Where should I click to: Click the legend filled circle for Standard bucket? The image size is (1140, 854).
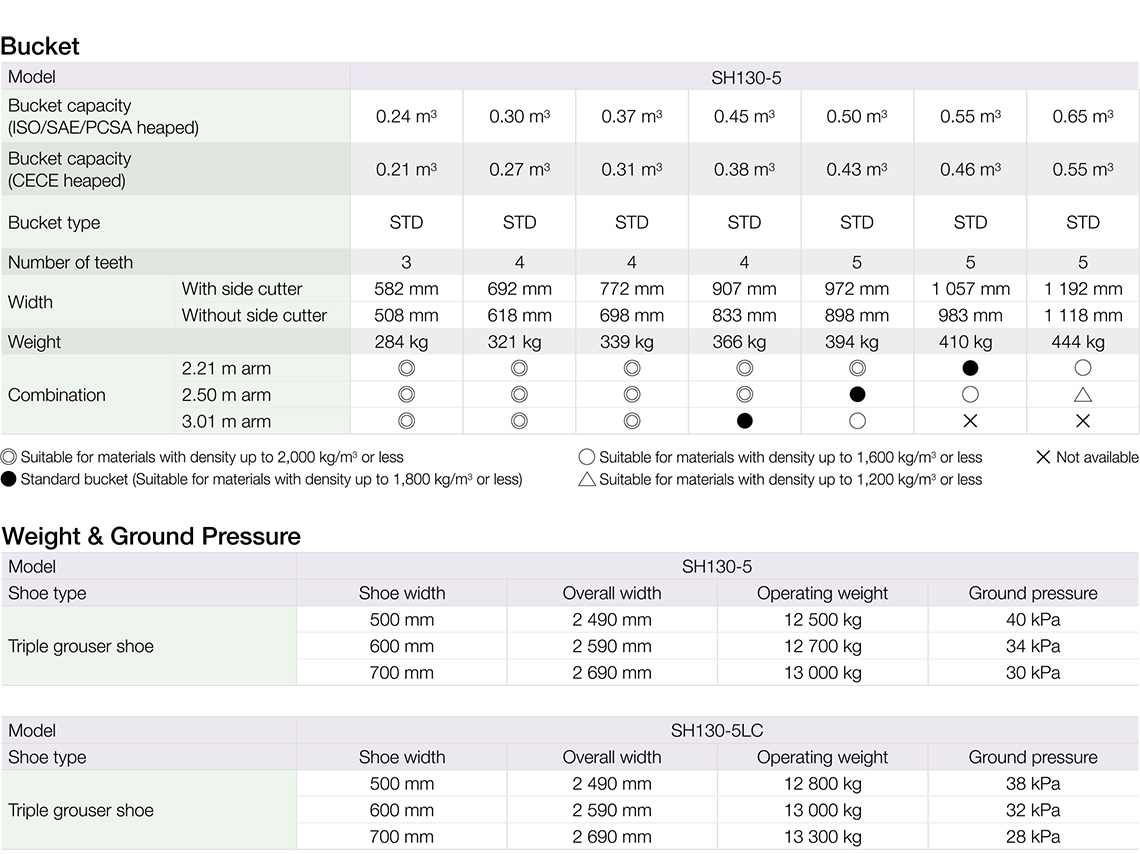(9, 479)
